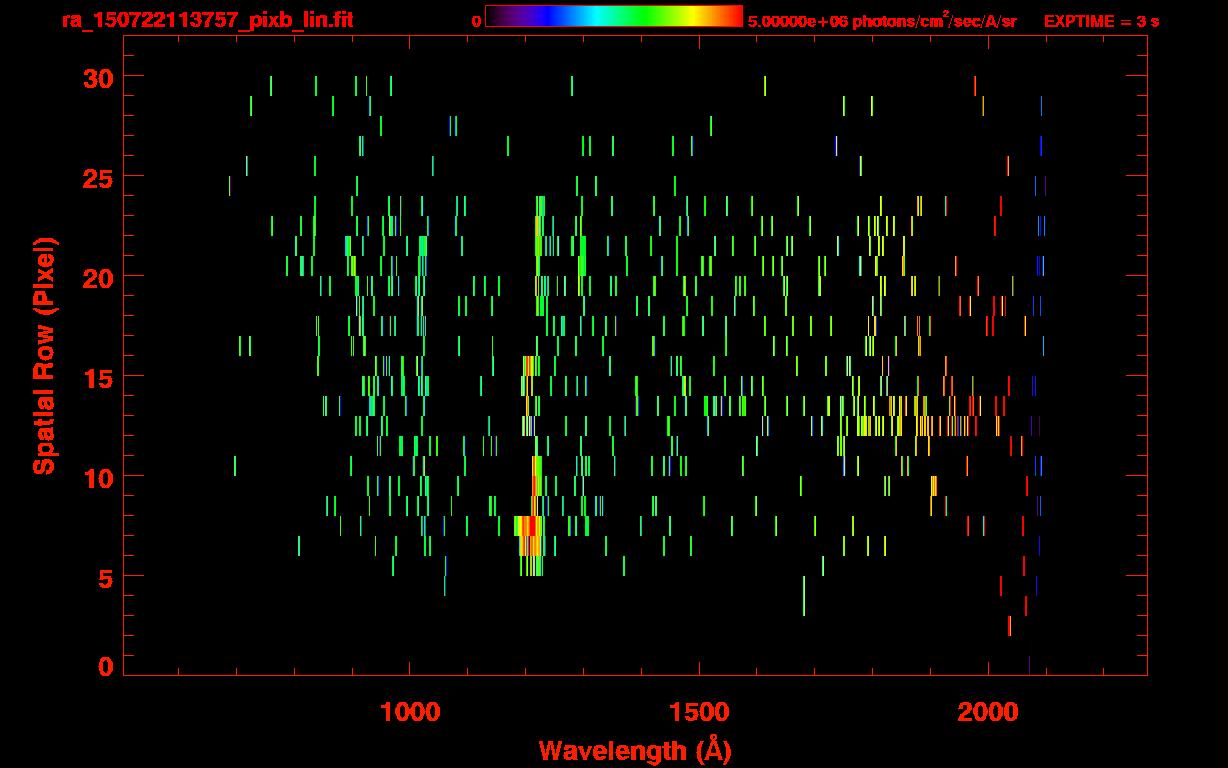
Task: Click the EXPTIME = 3 s label
Action: (x=1102, y=21)
